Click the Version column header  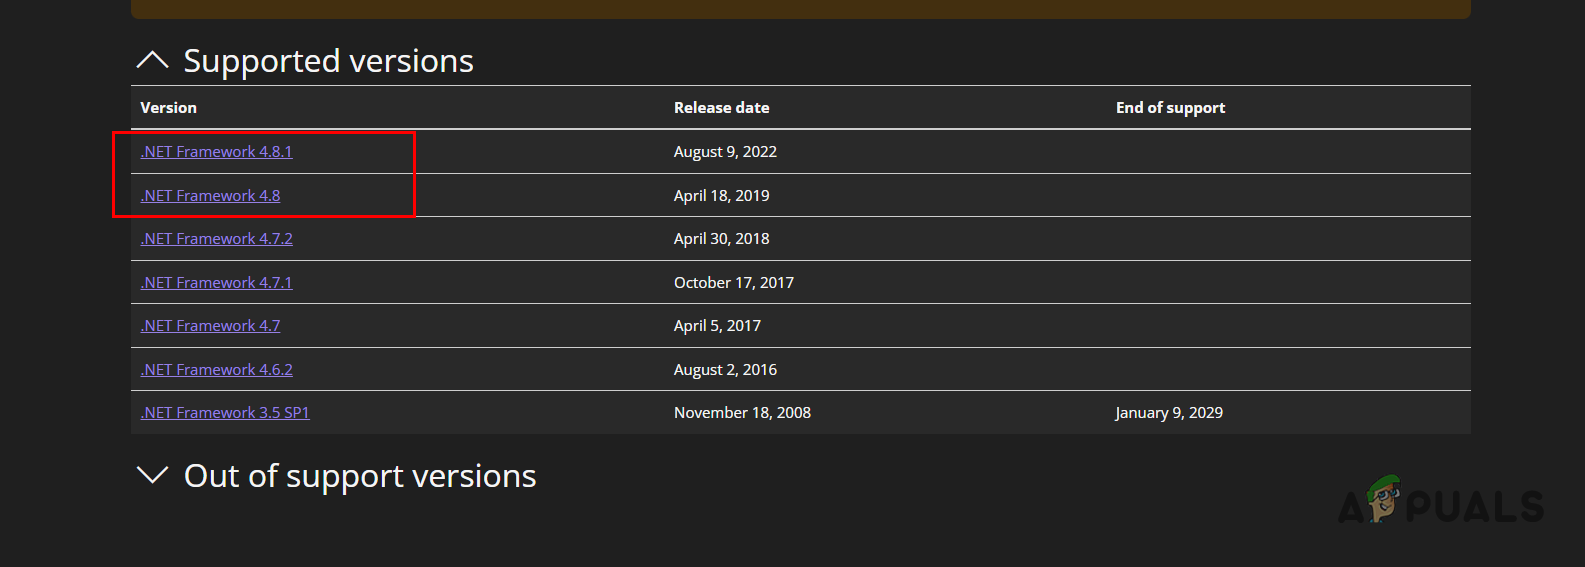[168, 108]
